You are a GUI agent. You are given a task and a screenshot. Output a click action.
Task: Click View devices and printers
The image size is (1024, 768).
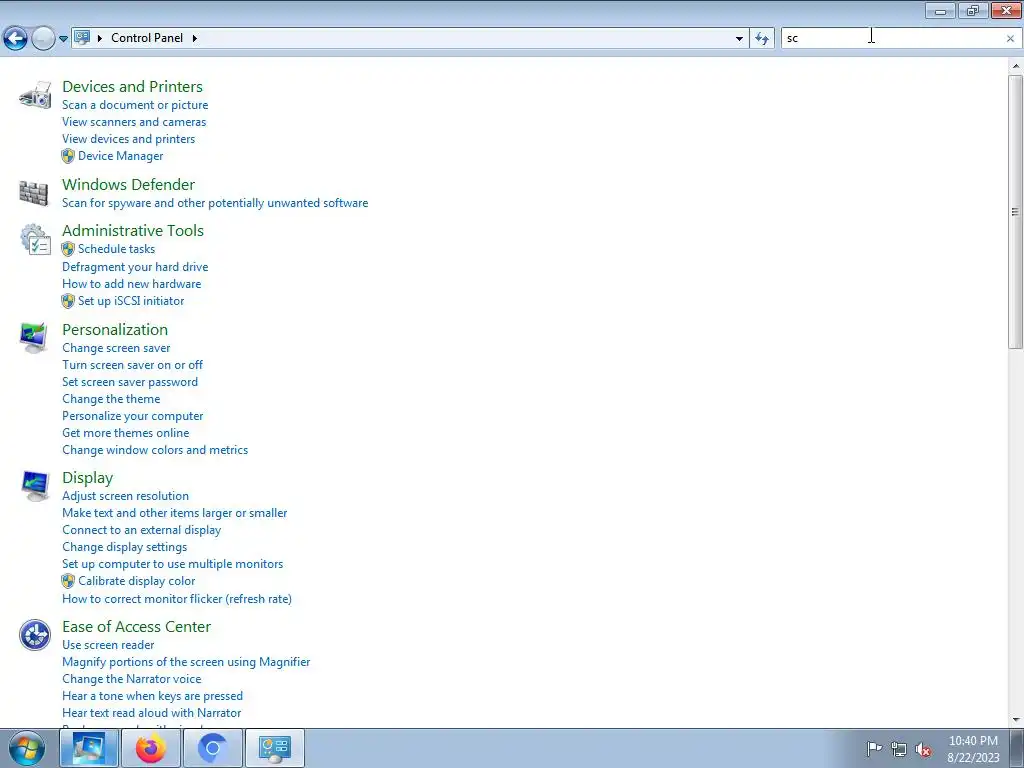coord(129,139)
